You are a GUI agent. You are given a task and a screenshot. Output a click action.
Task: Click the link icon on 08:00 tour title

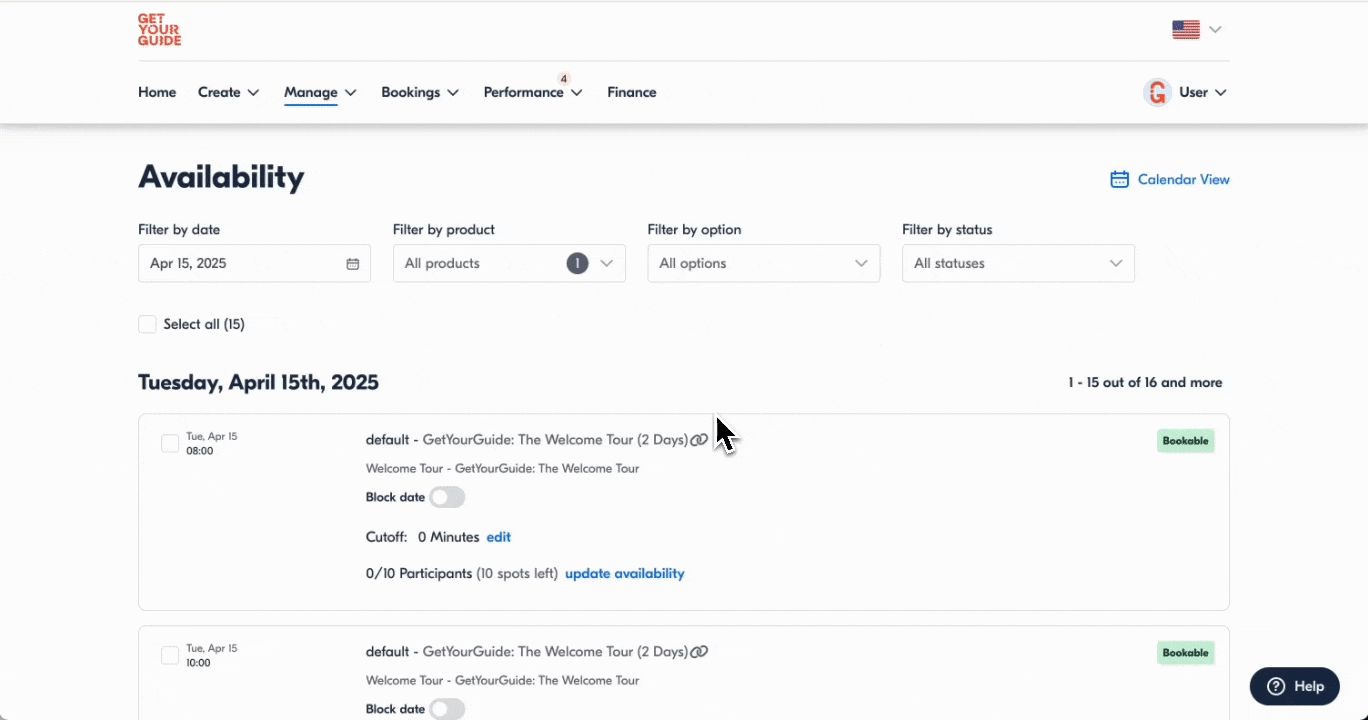[699, 440]
